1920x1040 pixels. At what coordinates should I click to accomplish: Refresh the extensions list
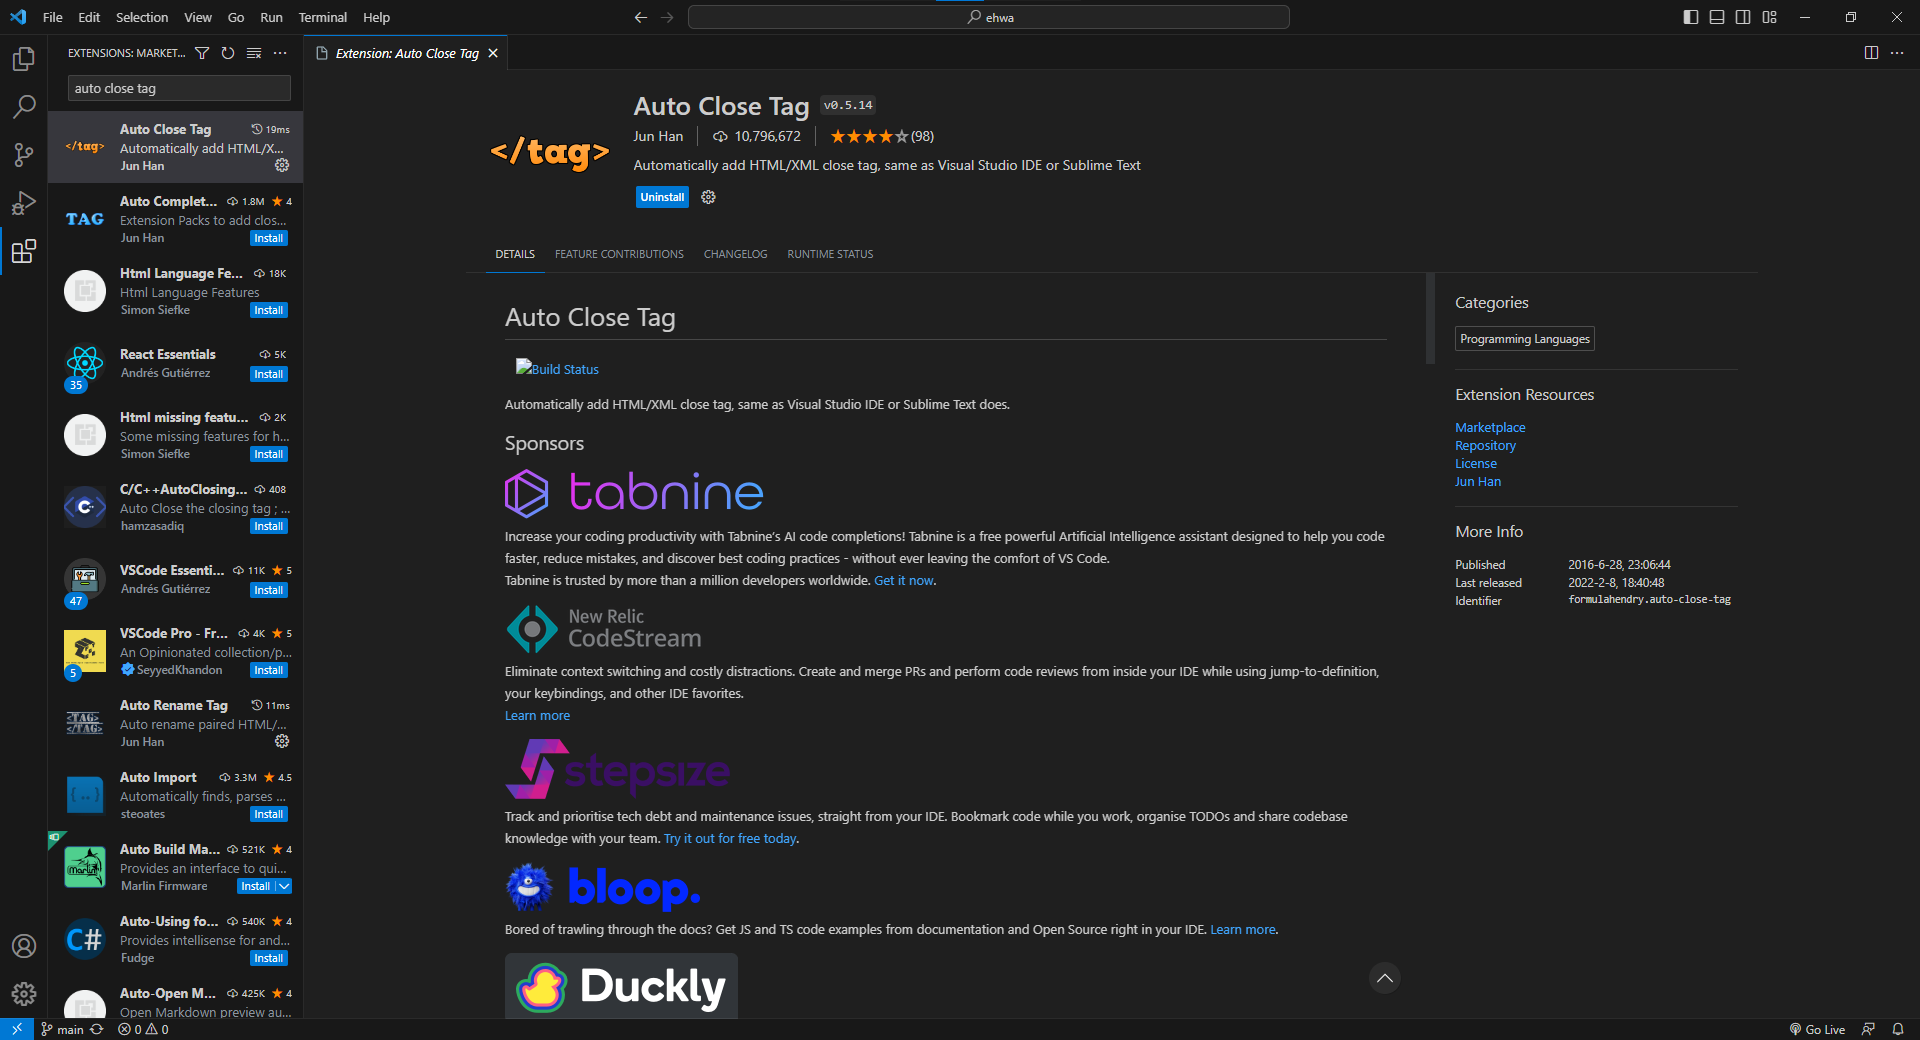[x=227, y=53]
